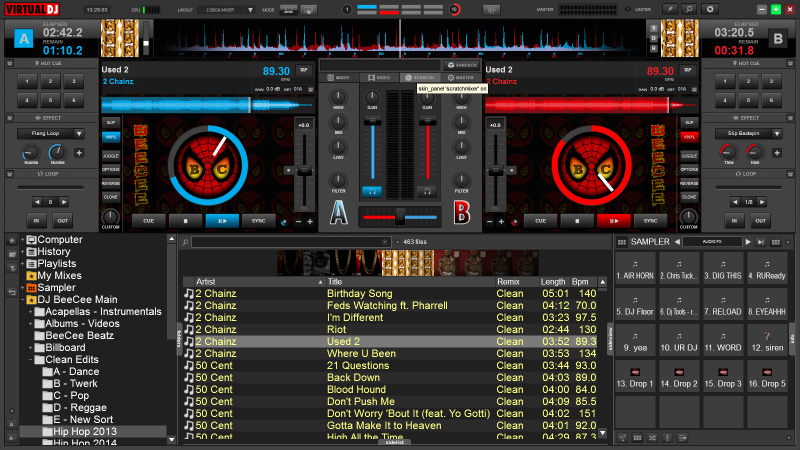This screenshot has width=800, height=450.
Task: Double loop length on deck B
Action: pyautogui.click(x=762, y=202)
